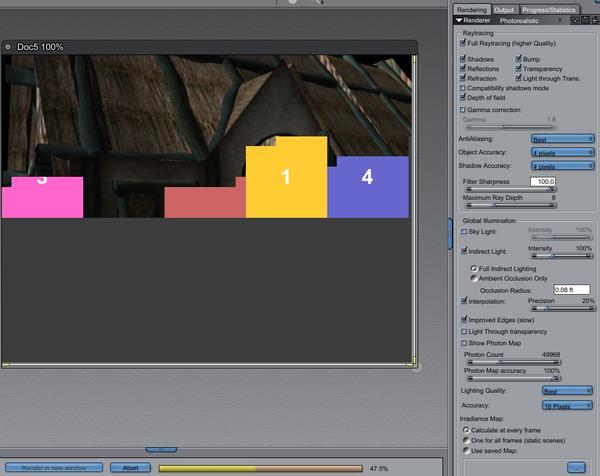The width and height of the screenshot is (600, 476).
Task: Enable the Sky Light checkbox
Action: (464, 231)
